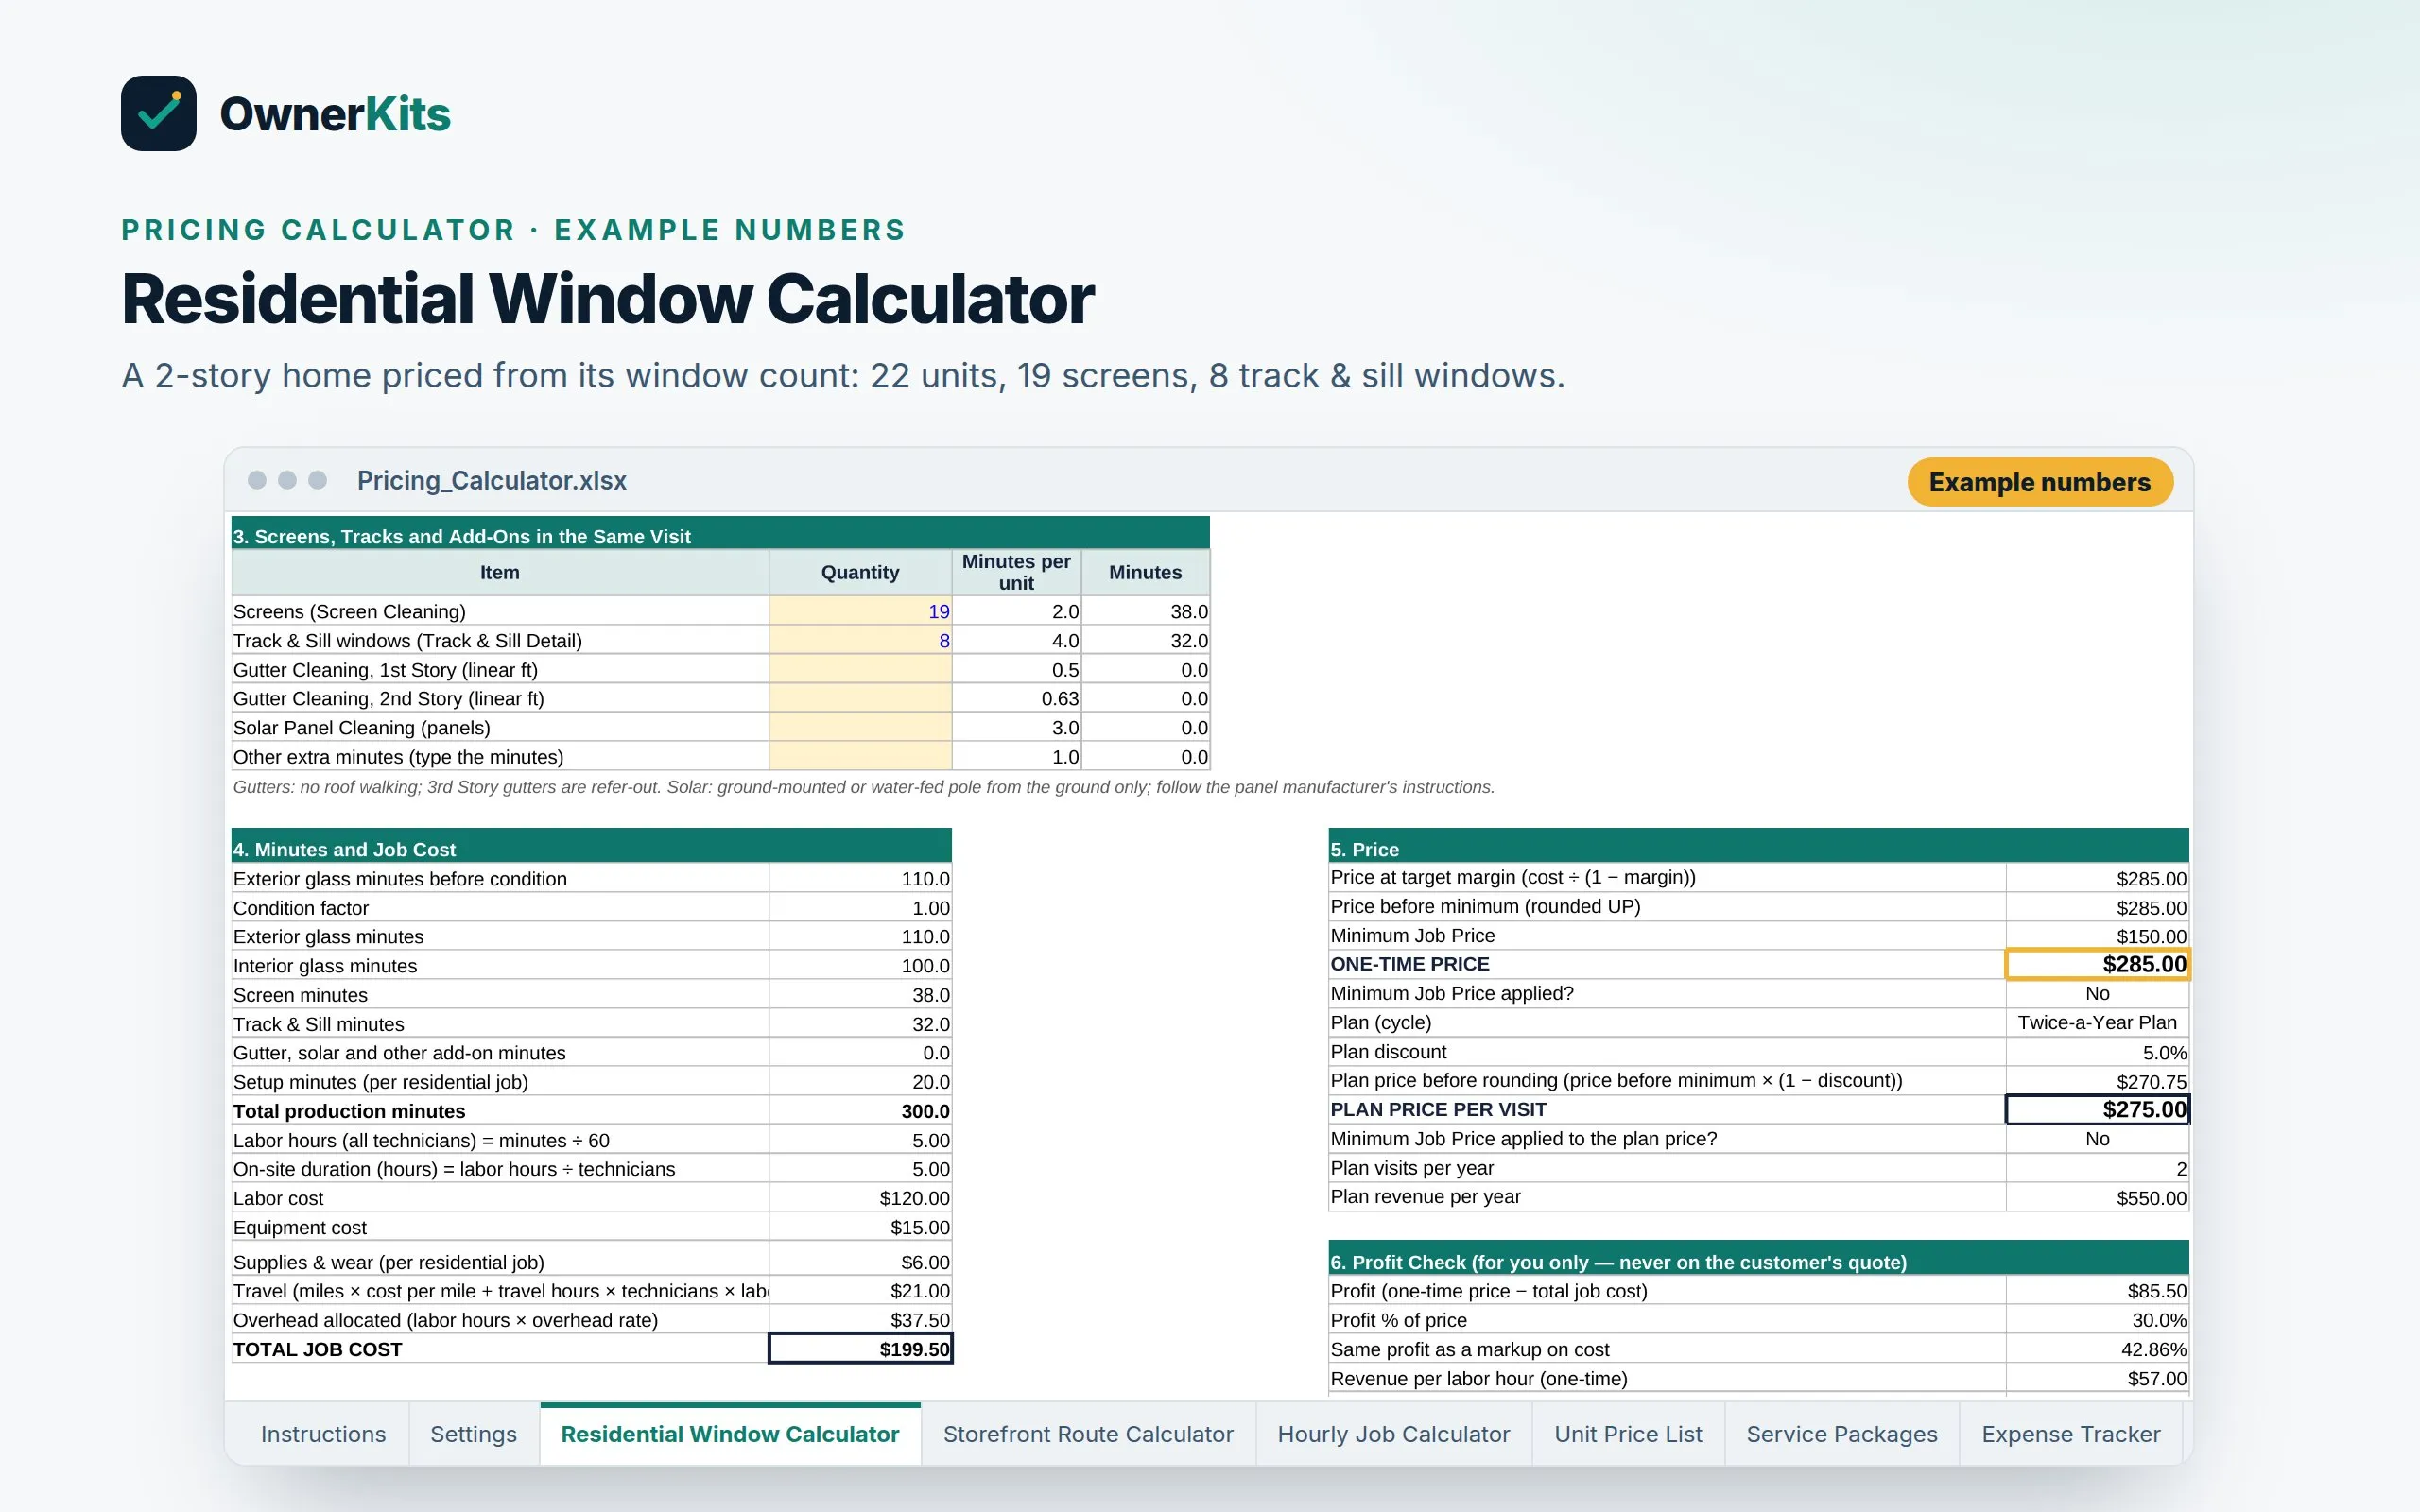Click the Screens total Minutes 38.0 cell

click(1146, 611)
